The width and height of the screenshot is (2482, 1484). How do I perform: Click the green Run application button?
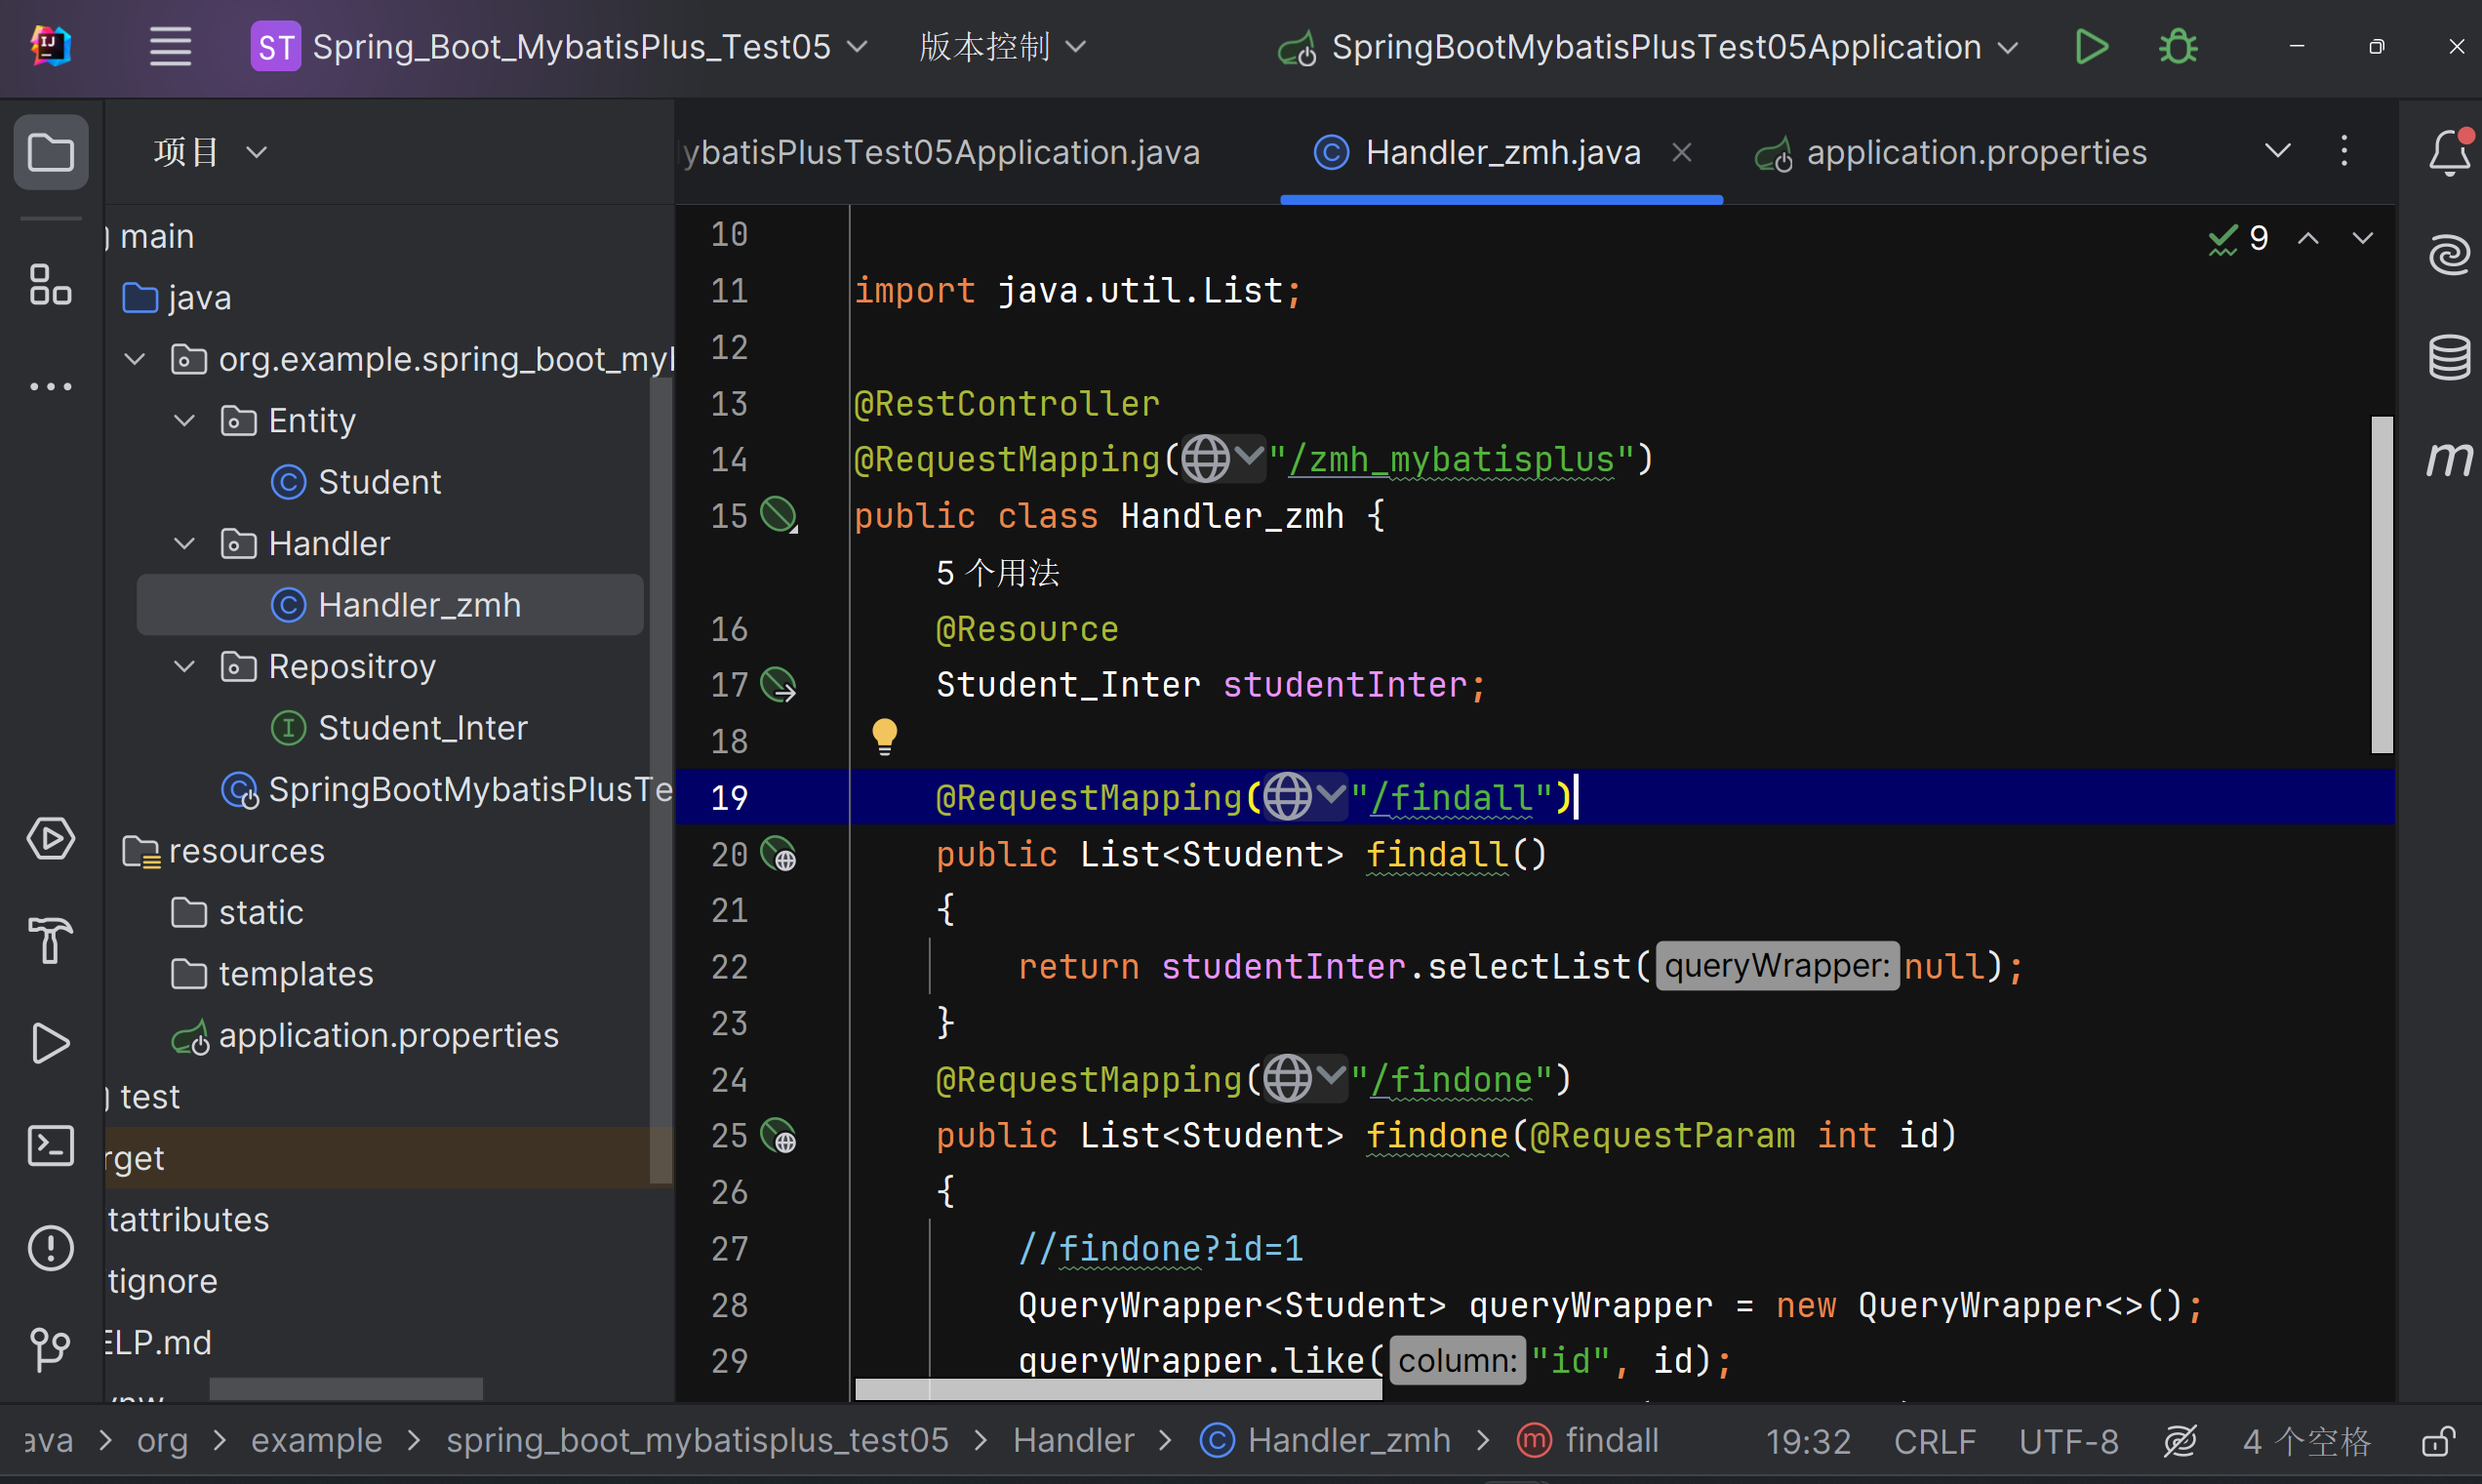coord(2090,47)
